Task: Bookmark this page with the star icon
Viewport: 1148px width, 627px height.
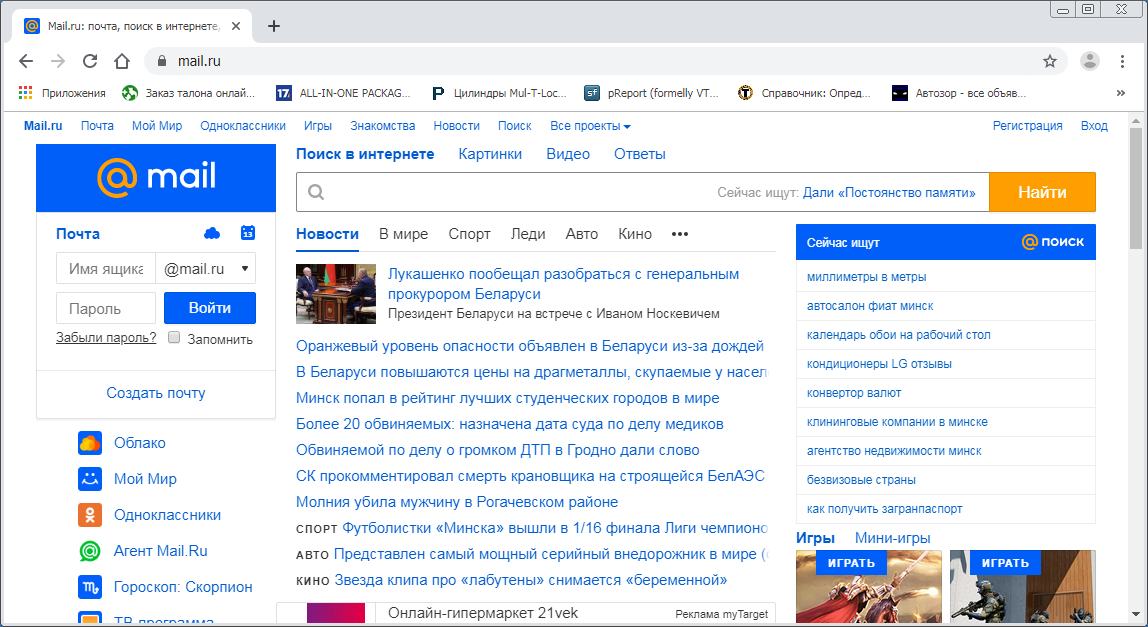Action: [x=1049, y=61]
